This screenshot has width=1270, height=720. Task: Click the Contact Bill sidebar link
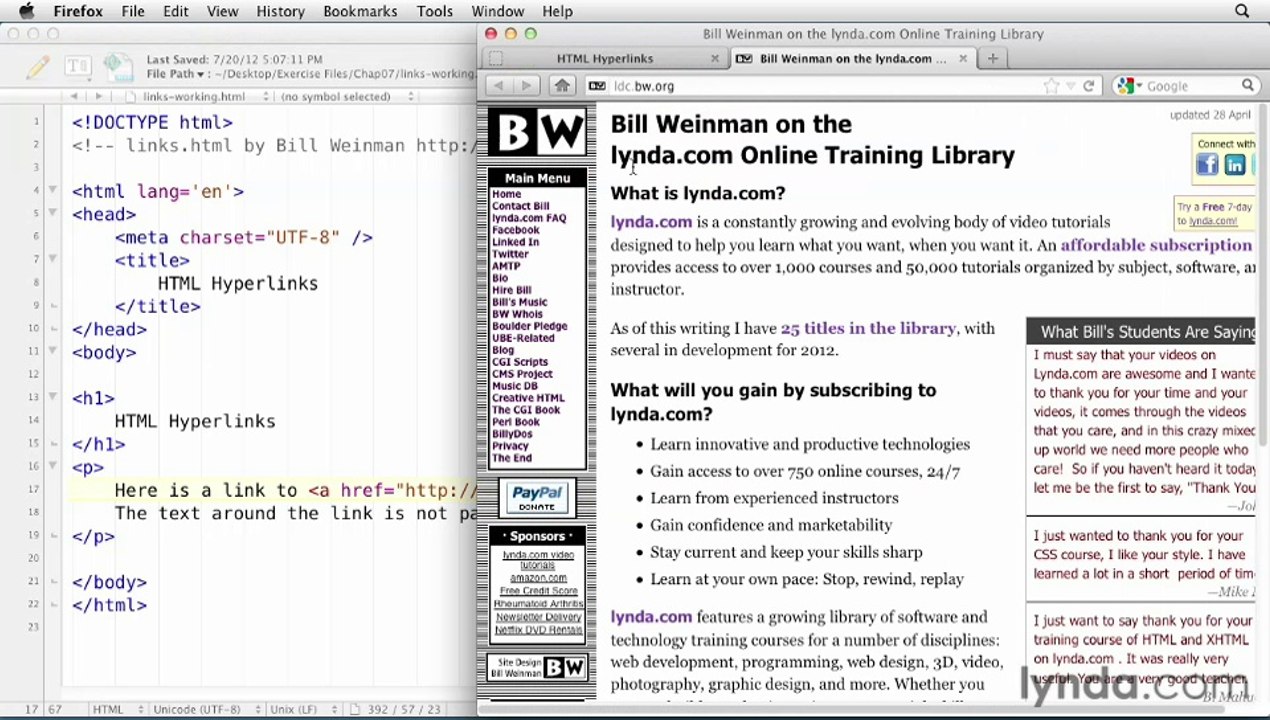point(520,206)
